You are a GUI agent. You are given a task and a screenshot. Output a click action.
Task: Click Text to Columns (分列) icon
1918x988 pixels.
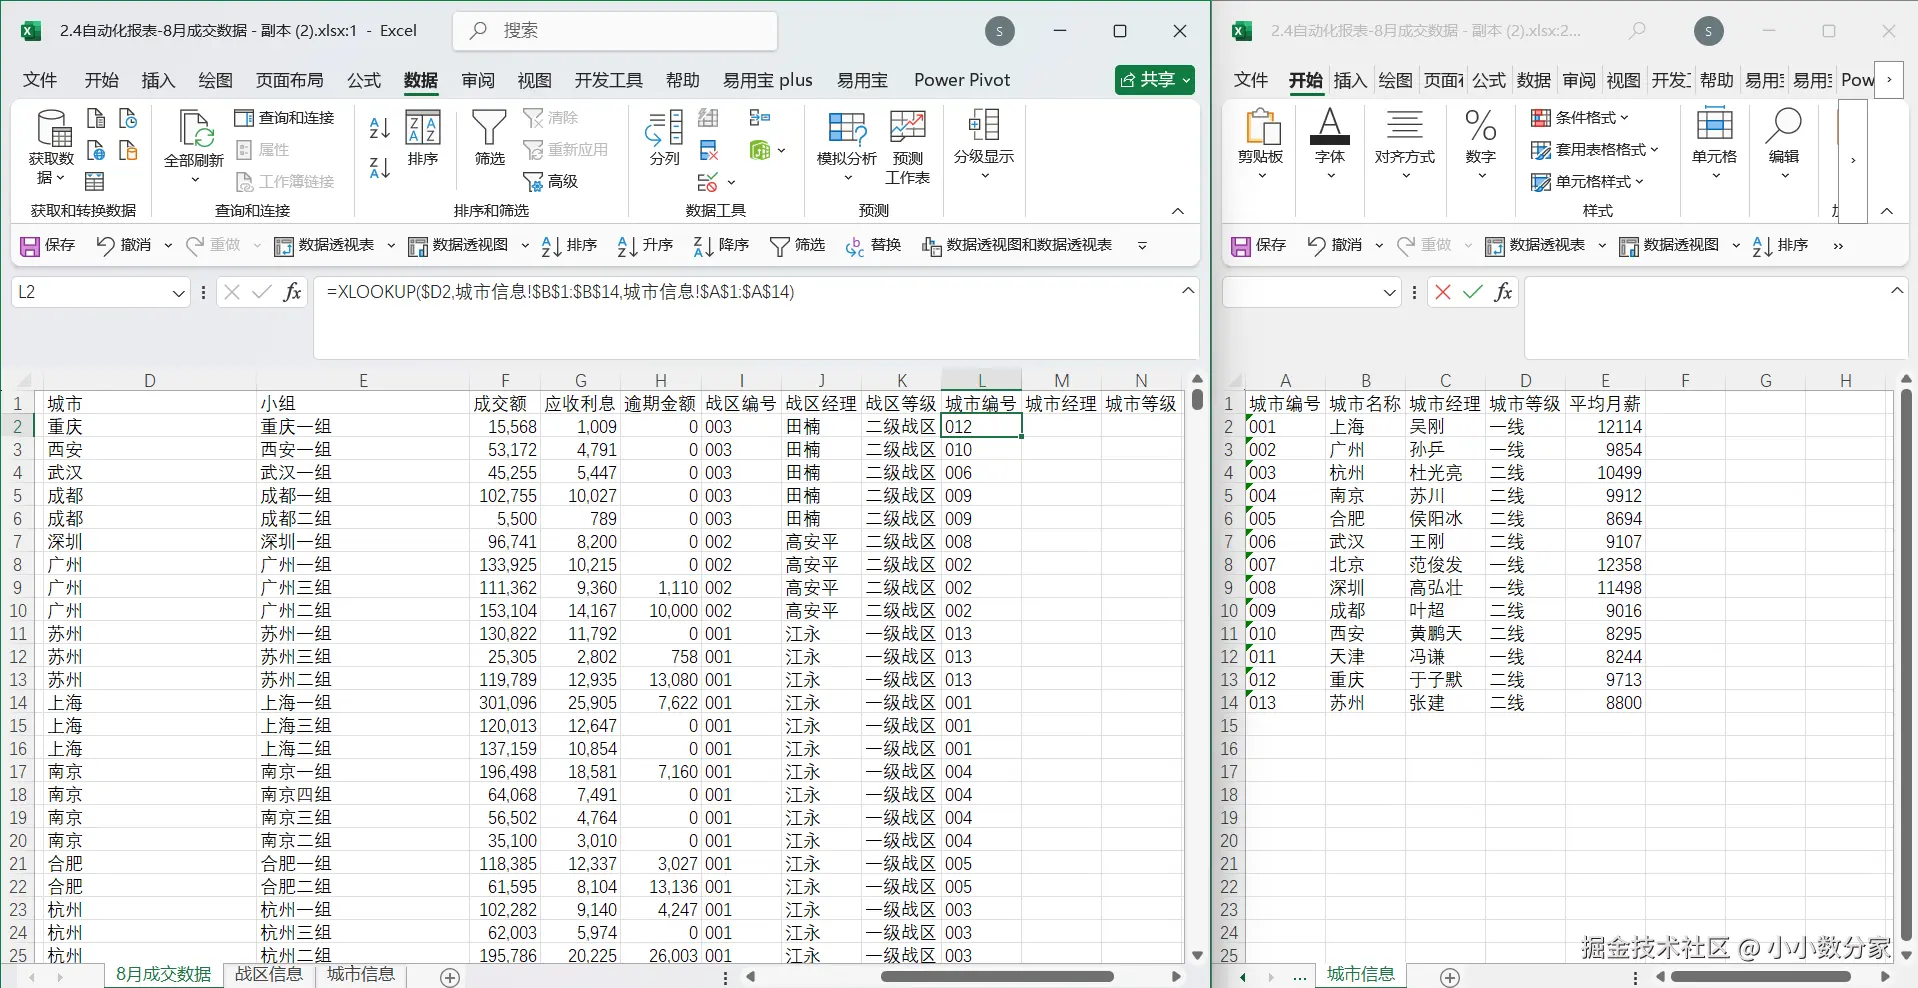click(x=664, y=138)
